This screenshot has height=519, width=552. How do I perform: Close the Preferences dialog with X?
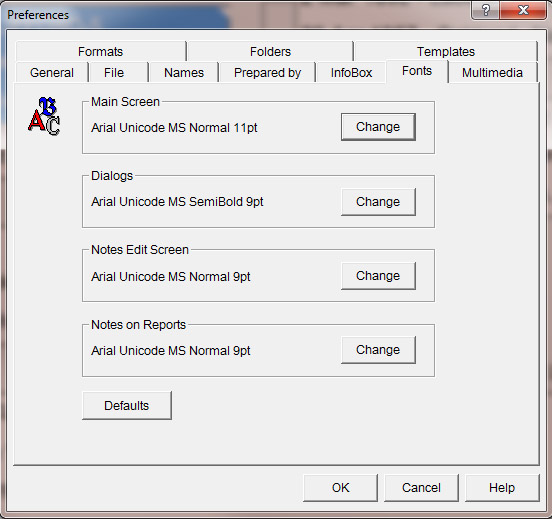[x=523, y=10]
